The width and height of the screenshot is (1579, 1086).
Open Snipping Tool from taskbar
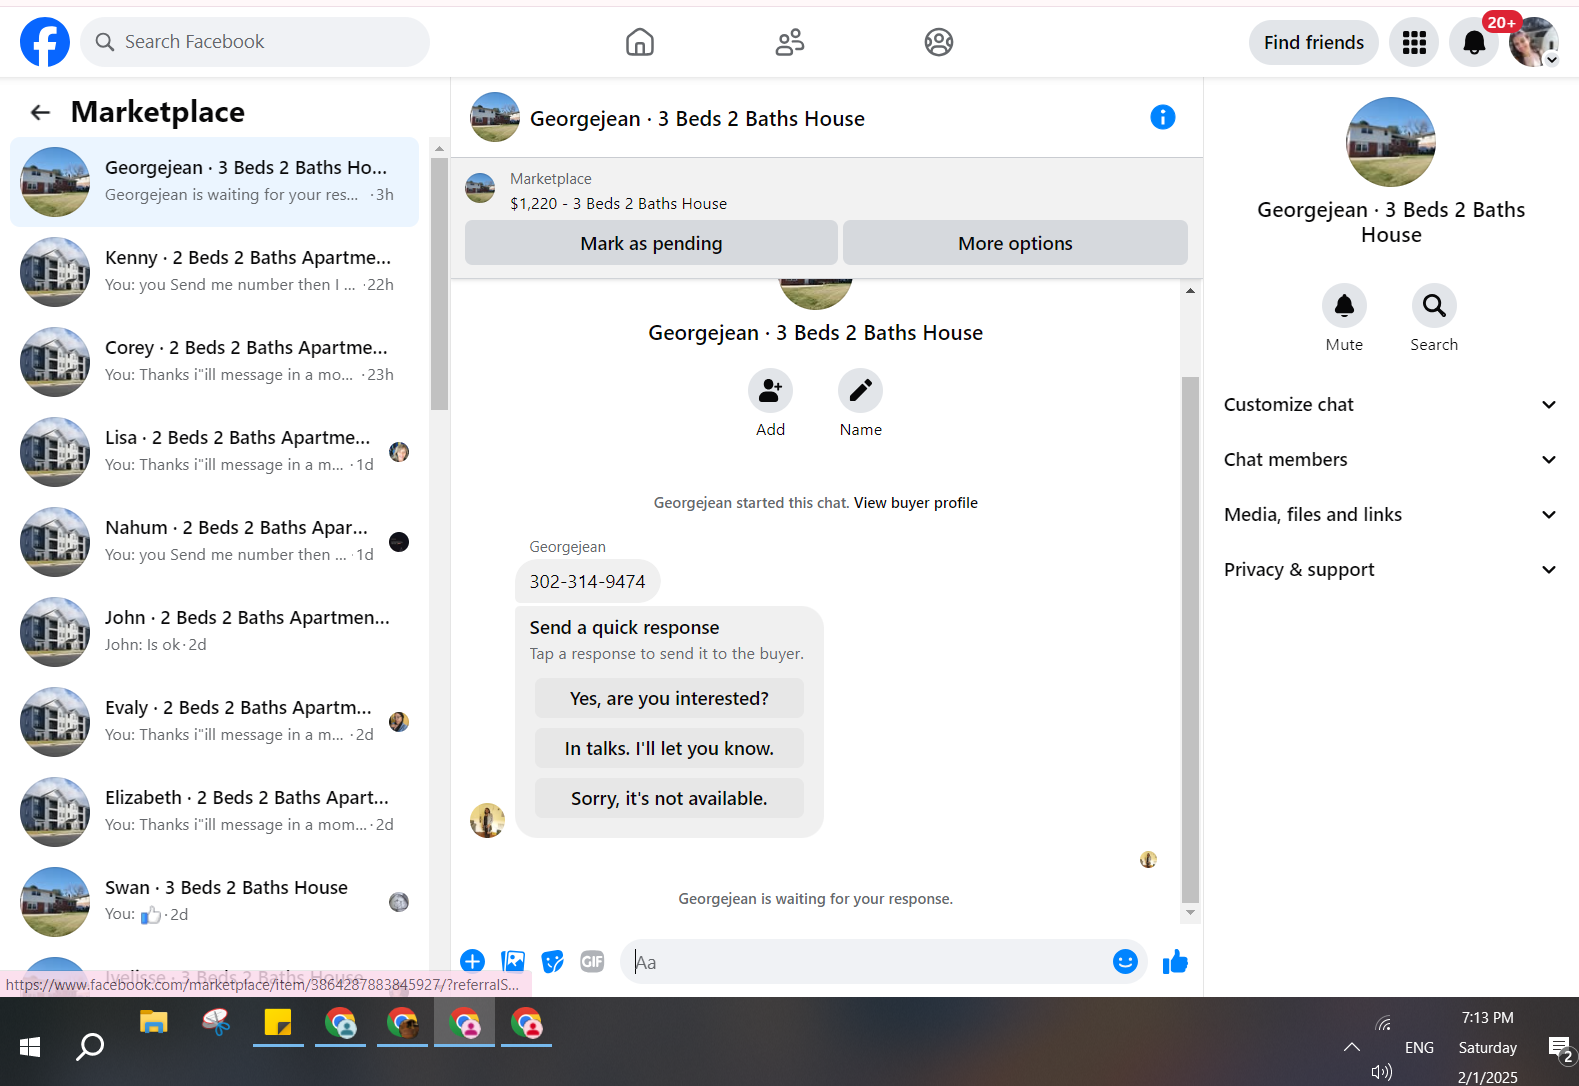215,1023
